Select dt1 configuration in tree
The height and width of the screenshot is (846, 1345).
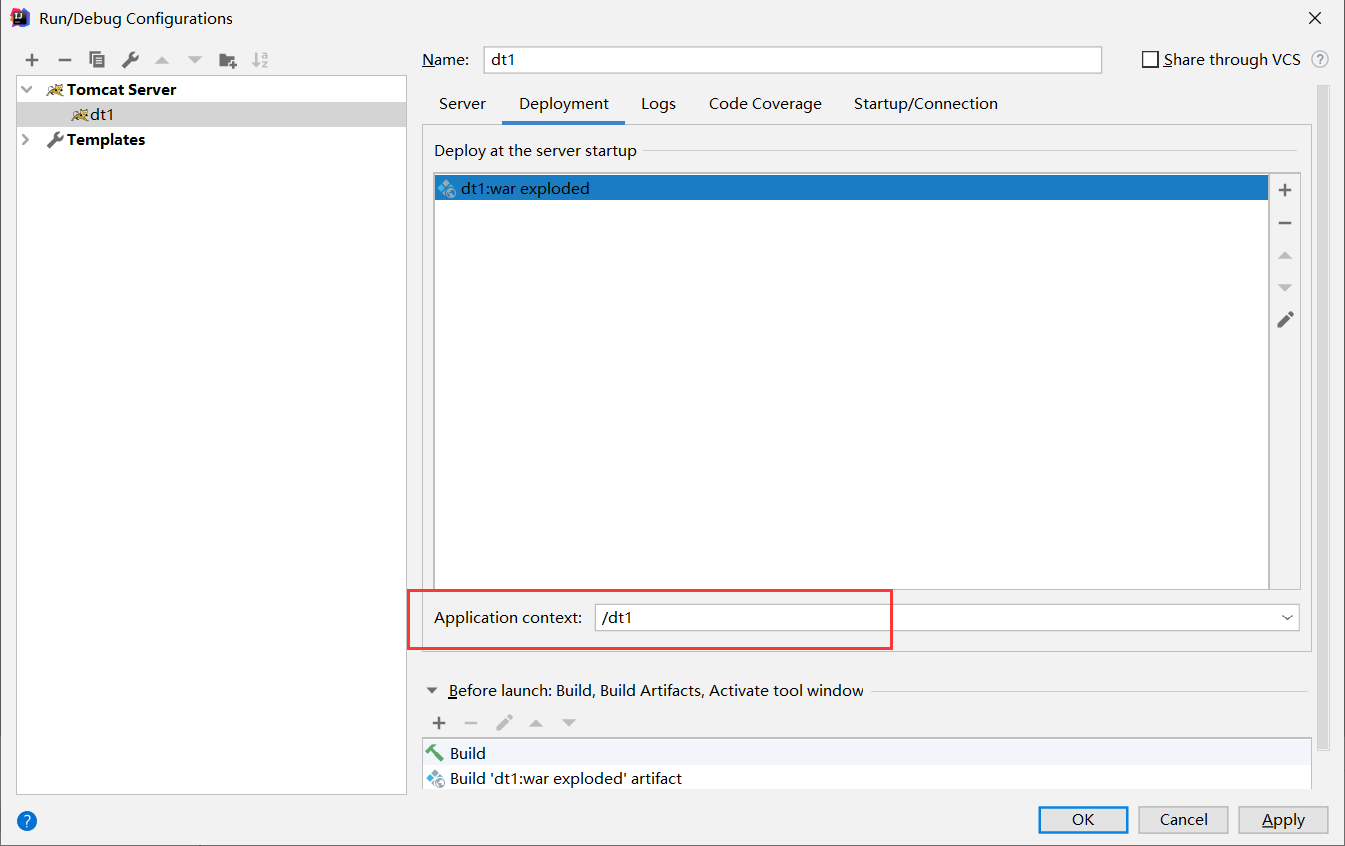[211, 115]
